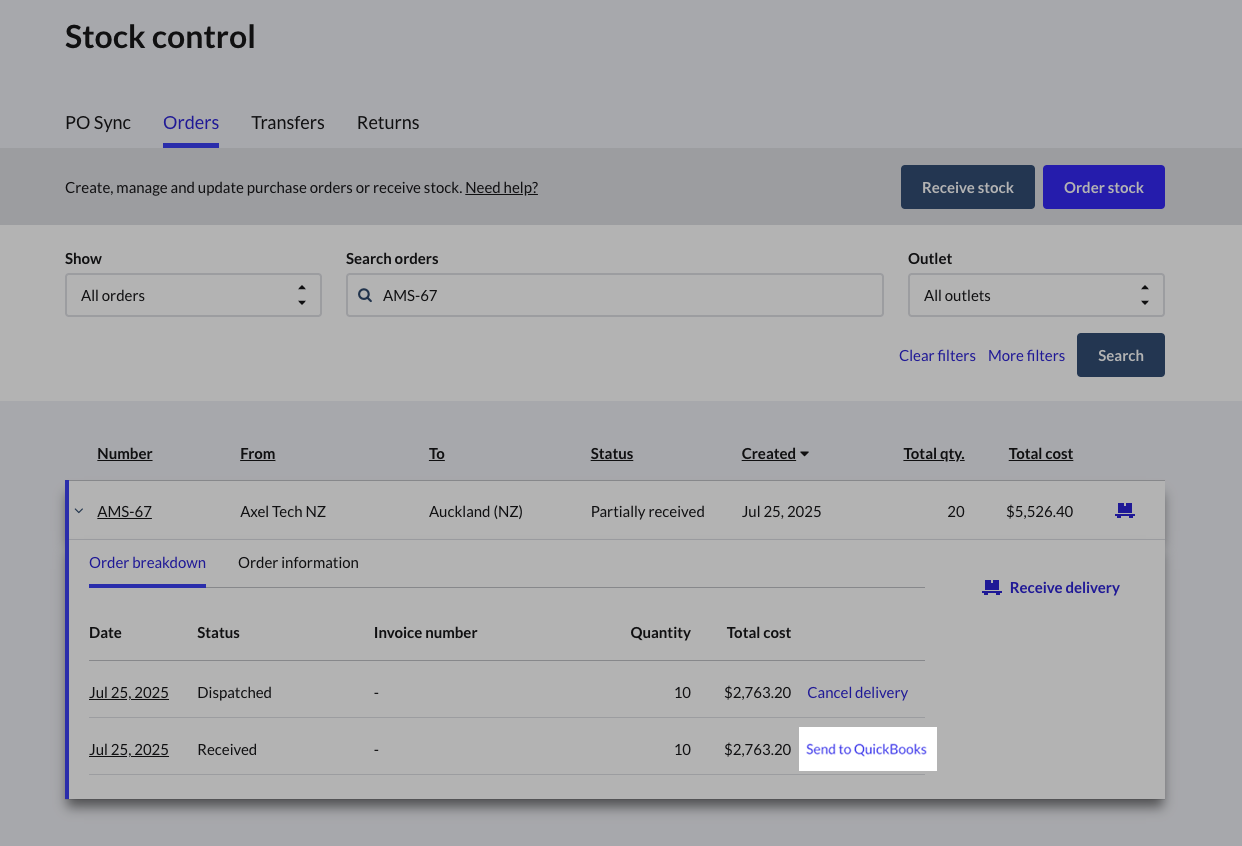1242x846 pixels.
Task: Open the Show All orders dropdown
Action: click(193, 296)
